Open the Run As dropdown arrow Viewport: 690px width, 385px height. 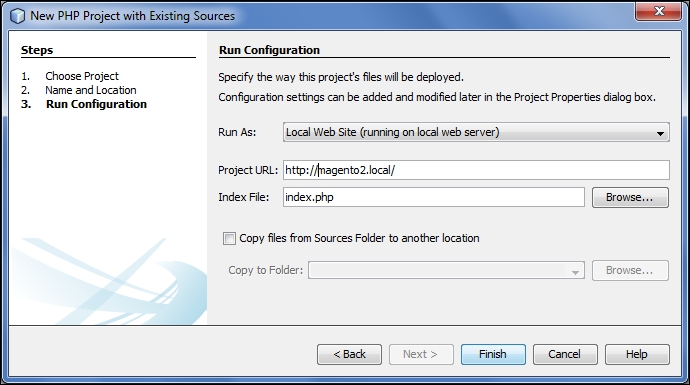(660, 133)
